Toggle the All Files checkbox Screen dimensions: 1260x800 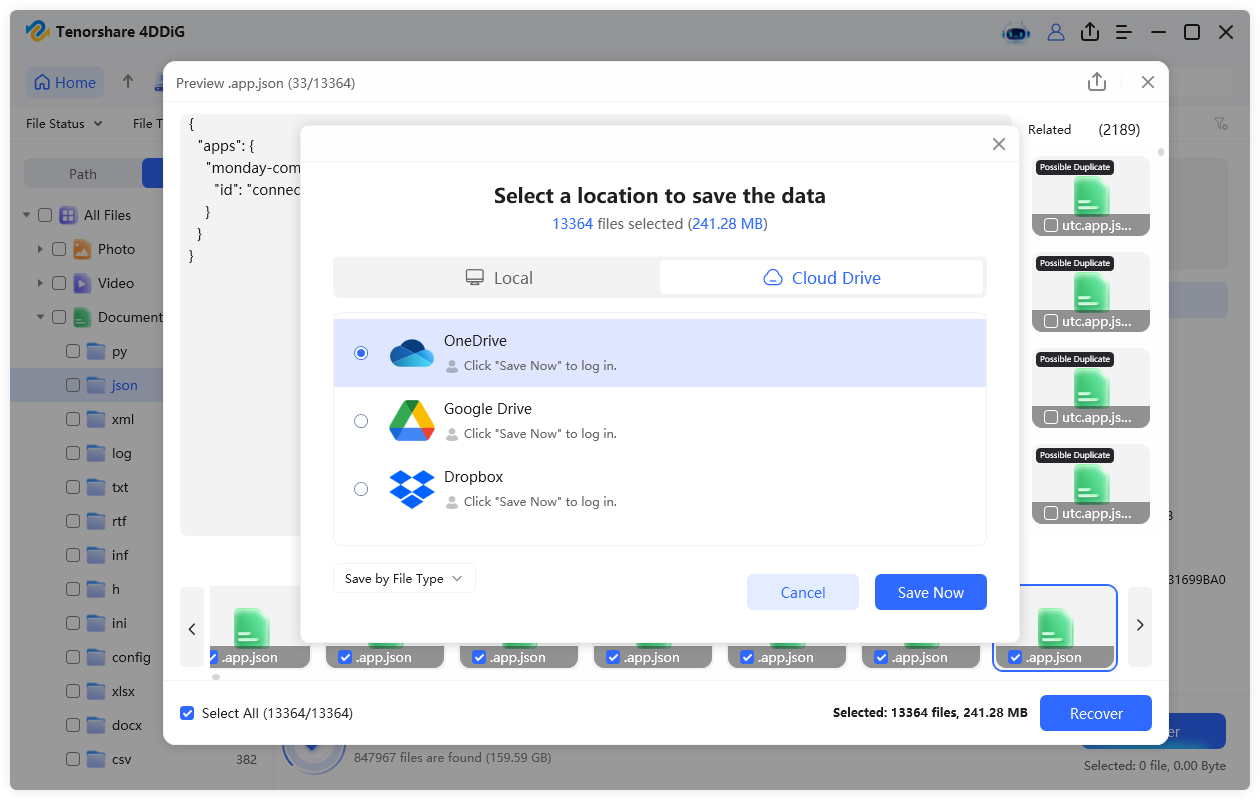45,215
